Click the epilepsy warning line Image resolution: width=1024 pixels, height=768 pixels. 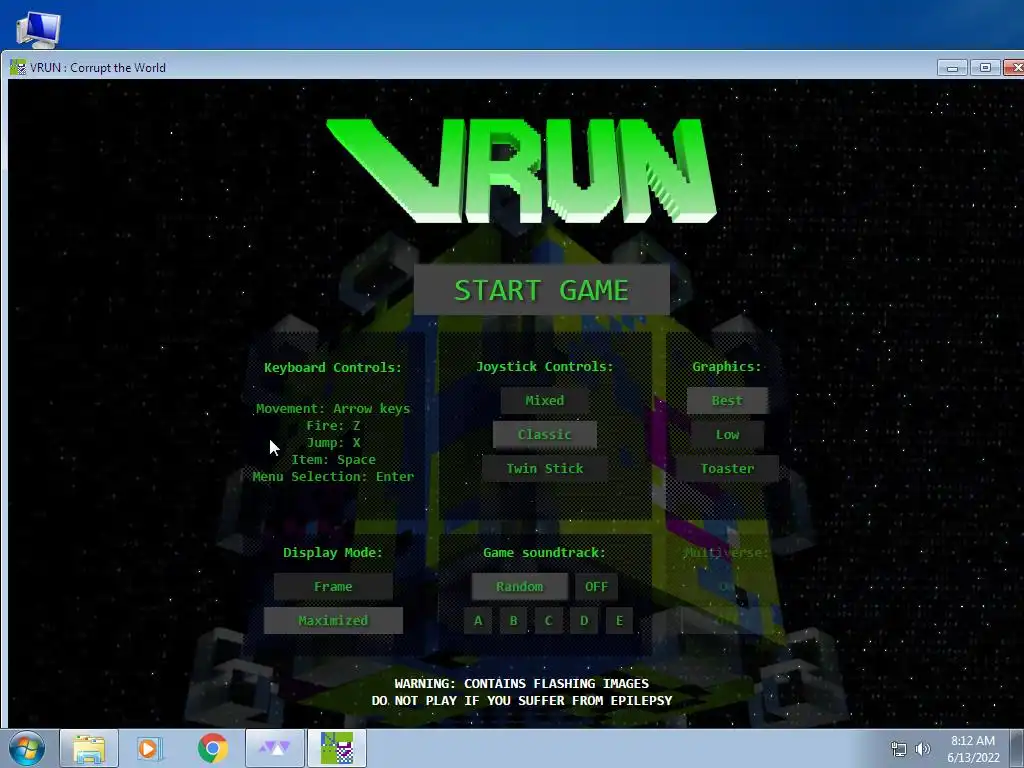[522, 700]
